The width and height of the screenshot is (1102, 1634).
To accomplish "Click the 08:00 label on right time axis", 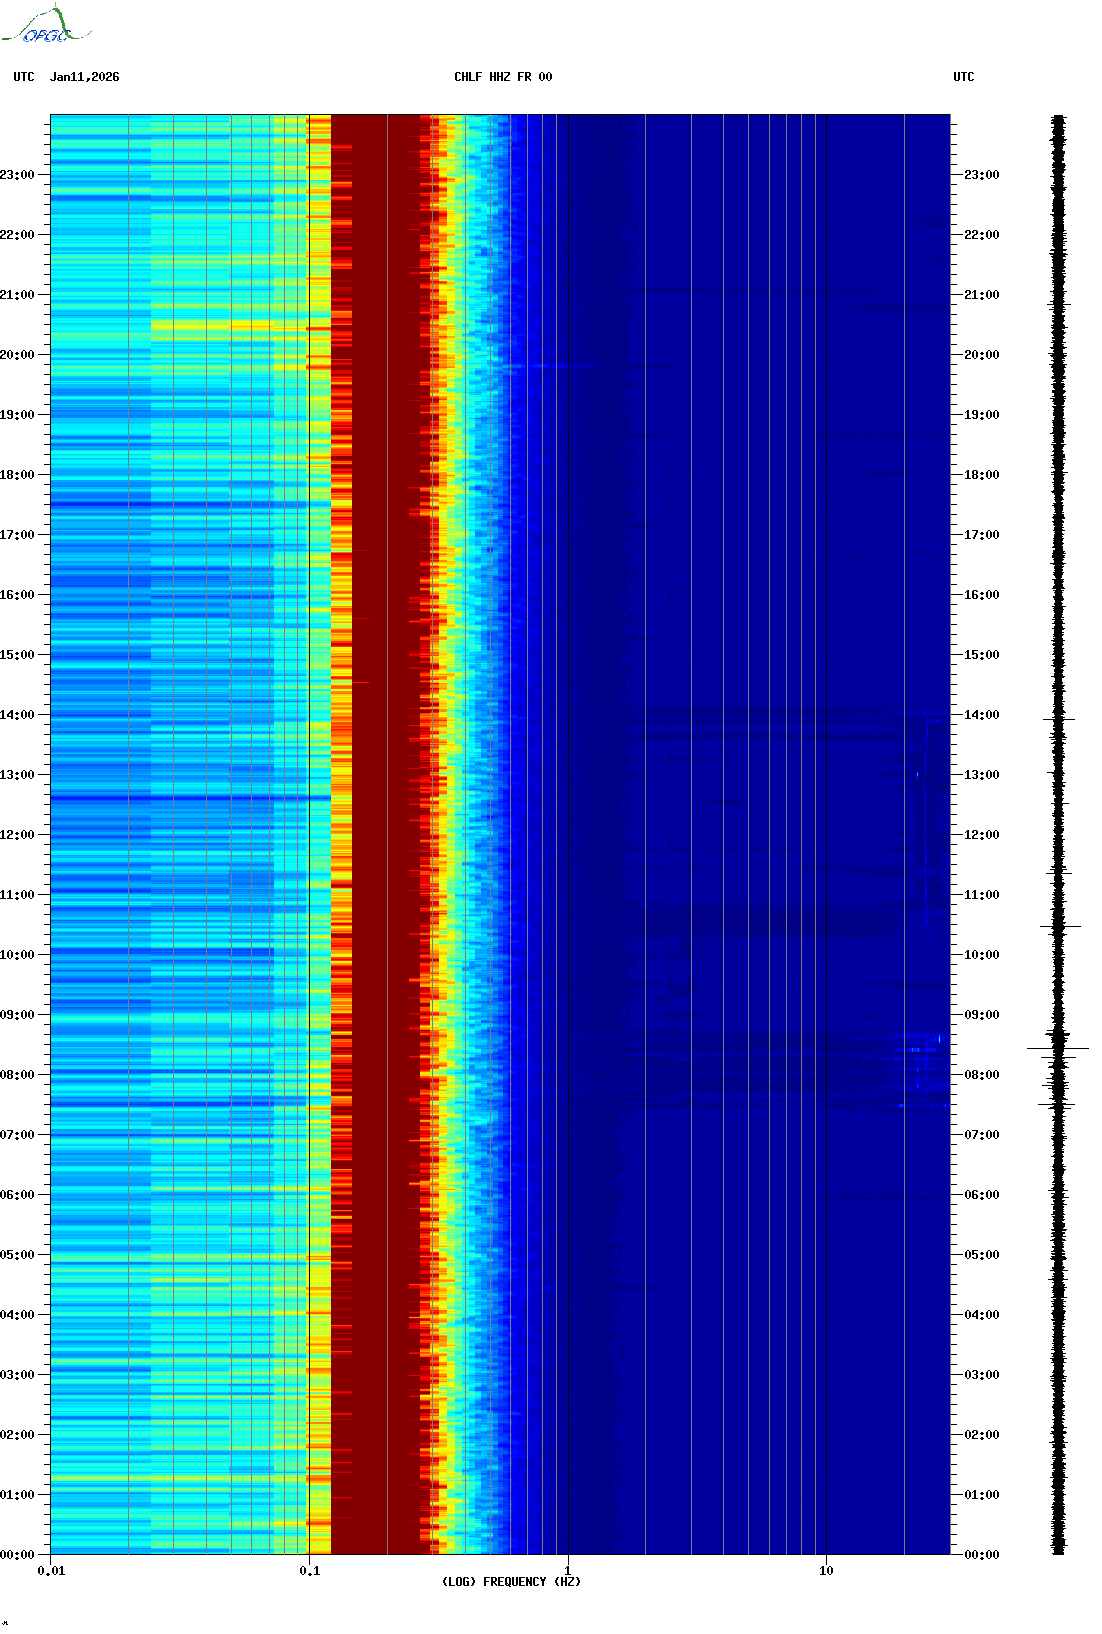I will 981,1075.
